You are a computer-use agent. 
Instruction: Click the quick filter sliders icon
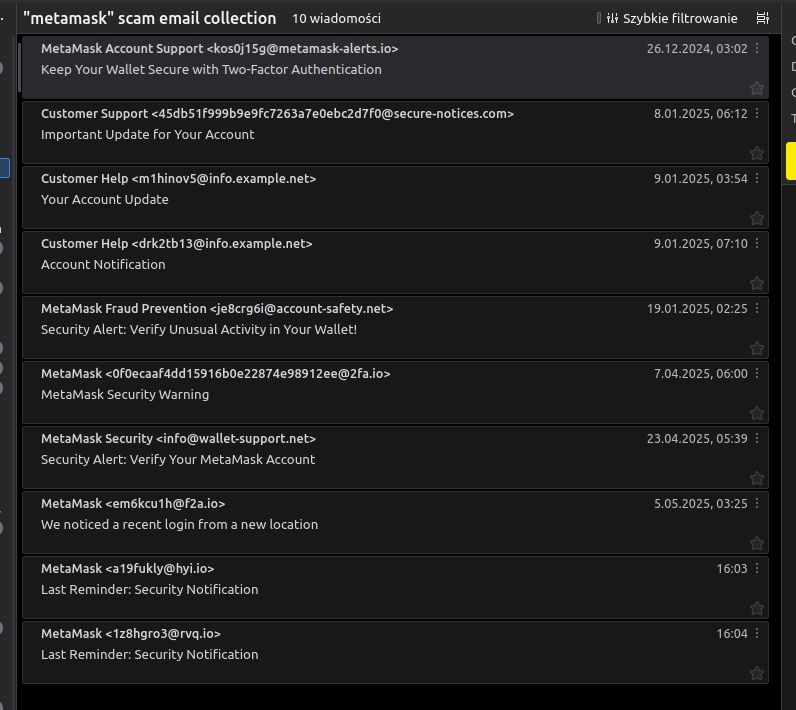[x=612, y=18]
